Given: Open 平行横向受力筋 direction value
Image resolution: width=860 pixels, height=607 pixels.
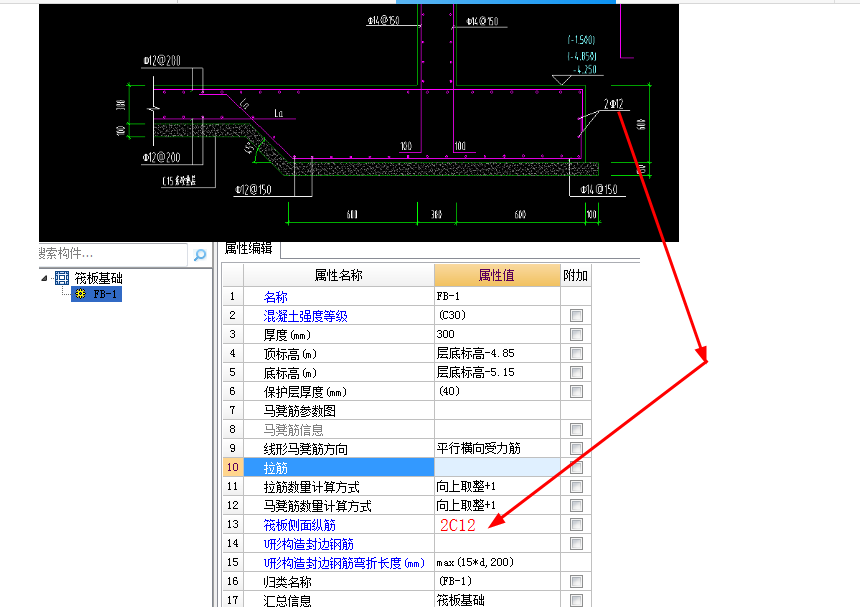Looking at the screenshot, I should tap(497, 449).
